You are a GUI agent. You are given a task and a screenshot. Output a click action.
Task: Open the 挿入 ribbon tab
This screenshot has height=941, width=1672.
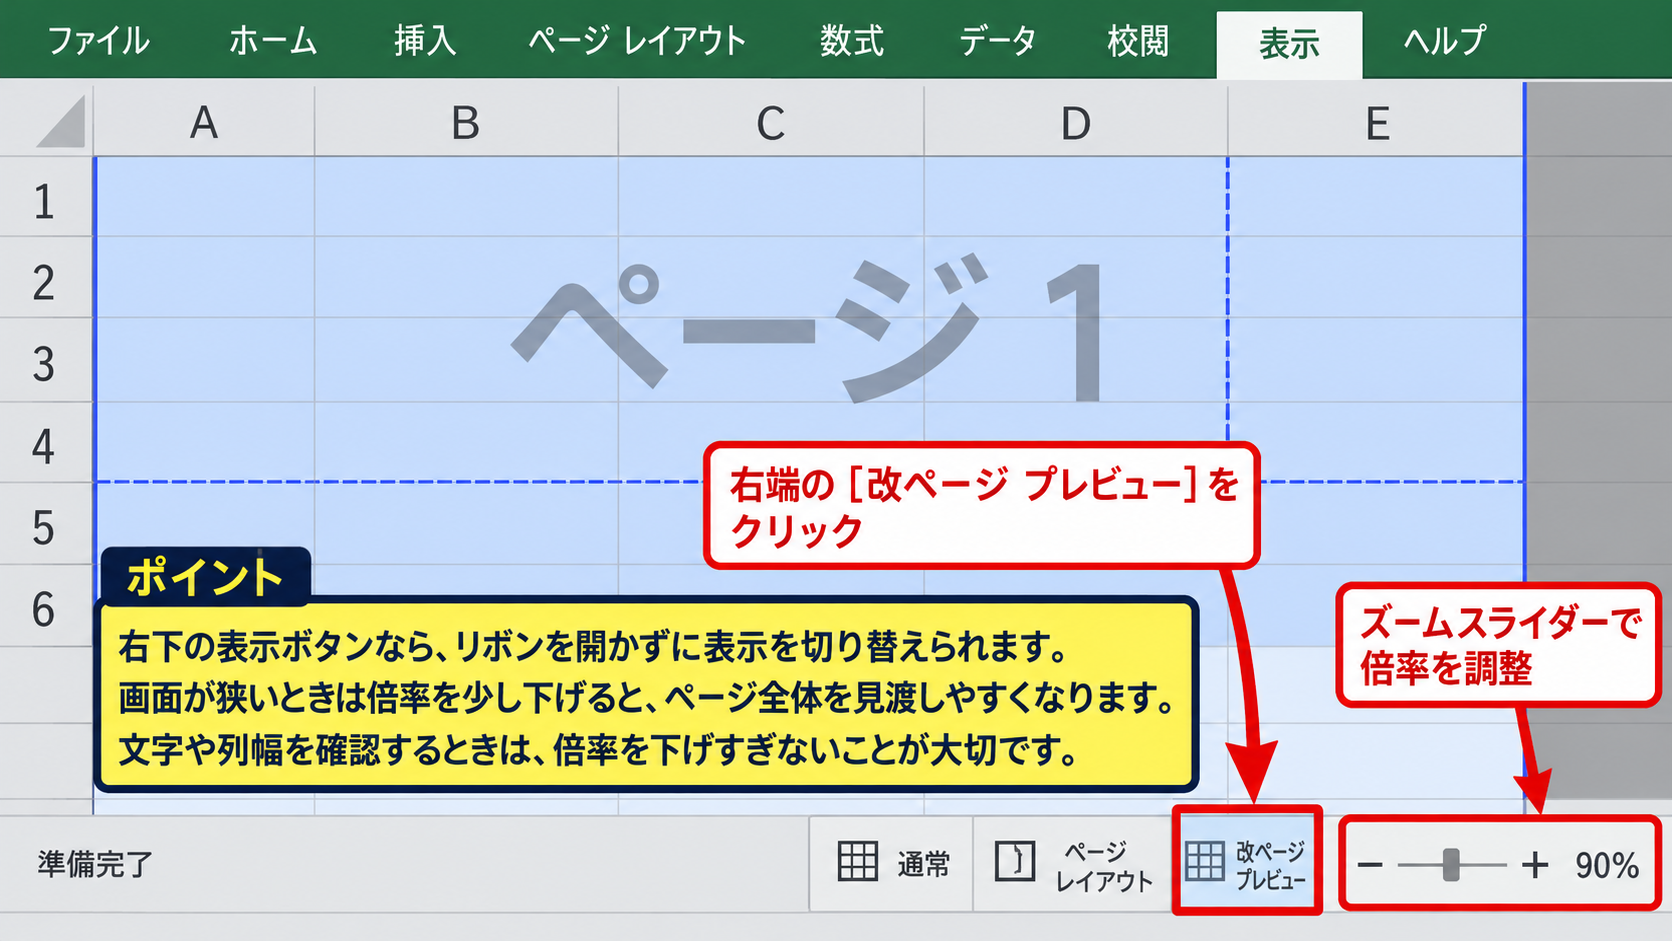pos(425,41)
